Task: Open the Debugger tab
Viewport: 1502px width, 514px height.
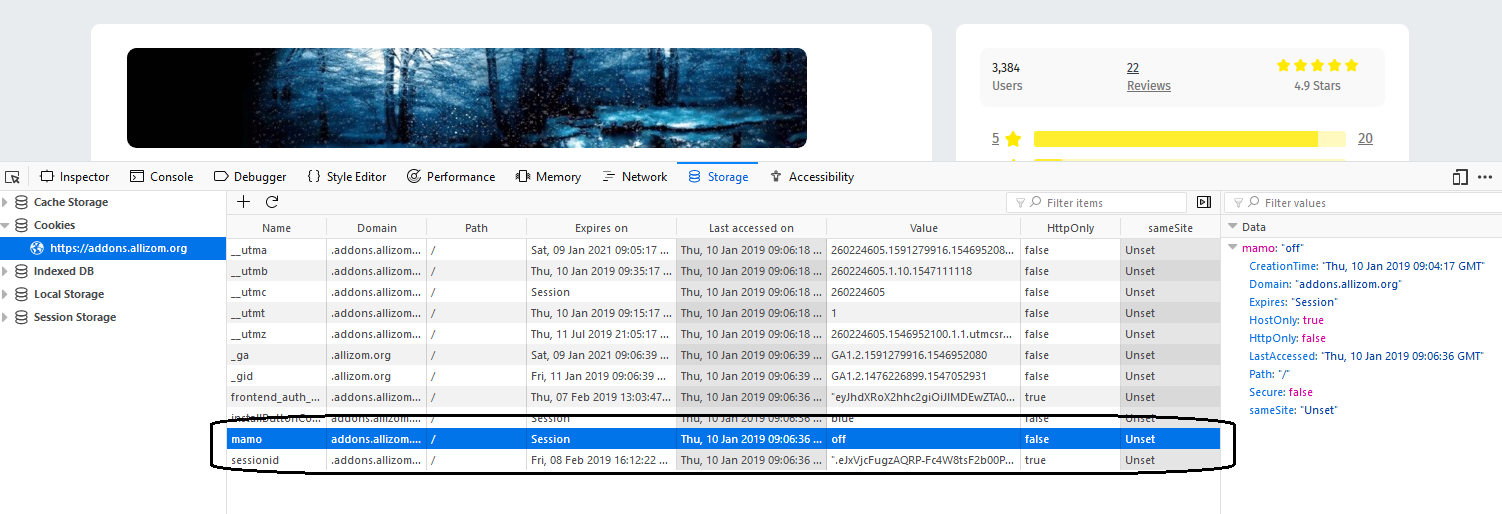Action: pyautogui.click(x=250, y=177)
